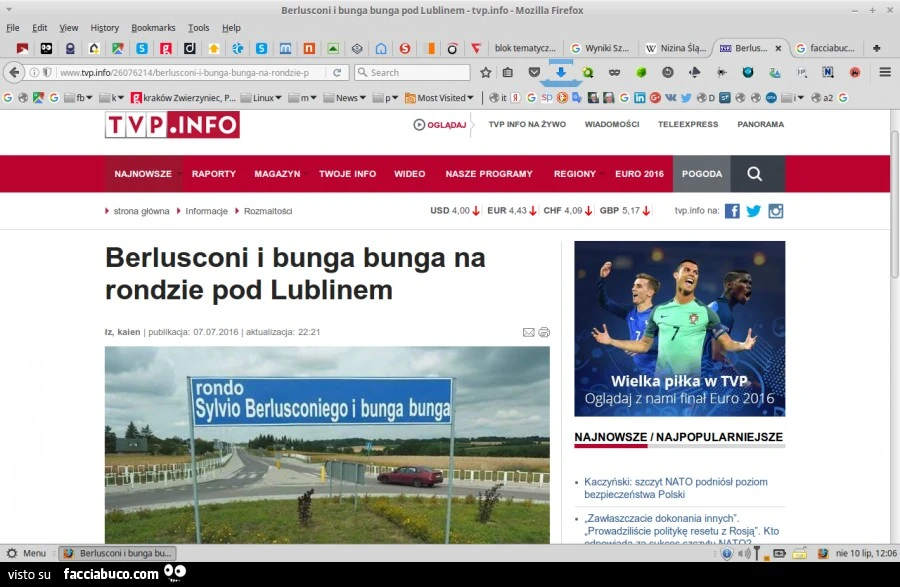Send the article with the envelope icon

(529, 332)
